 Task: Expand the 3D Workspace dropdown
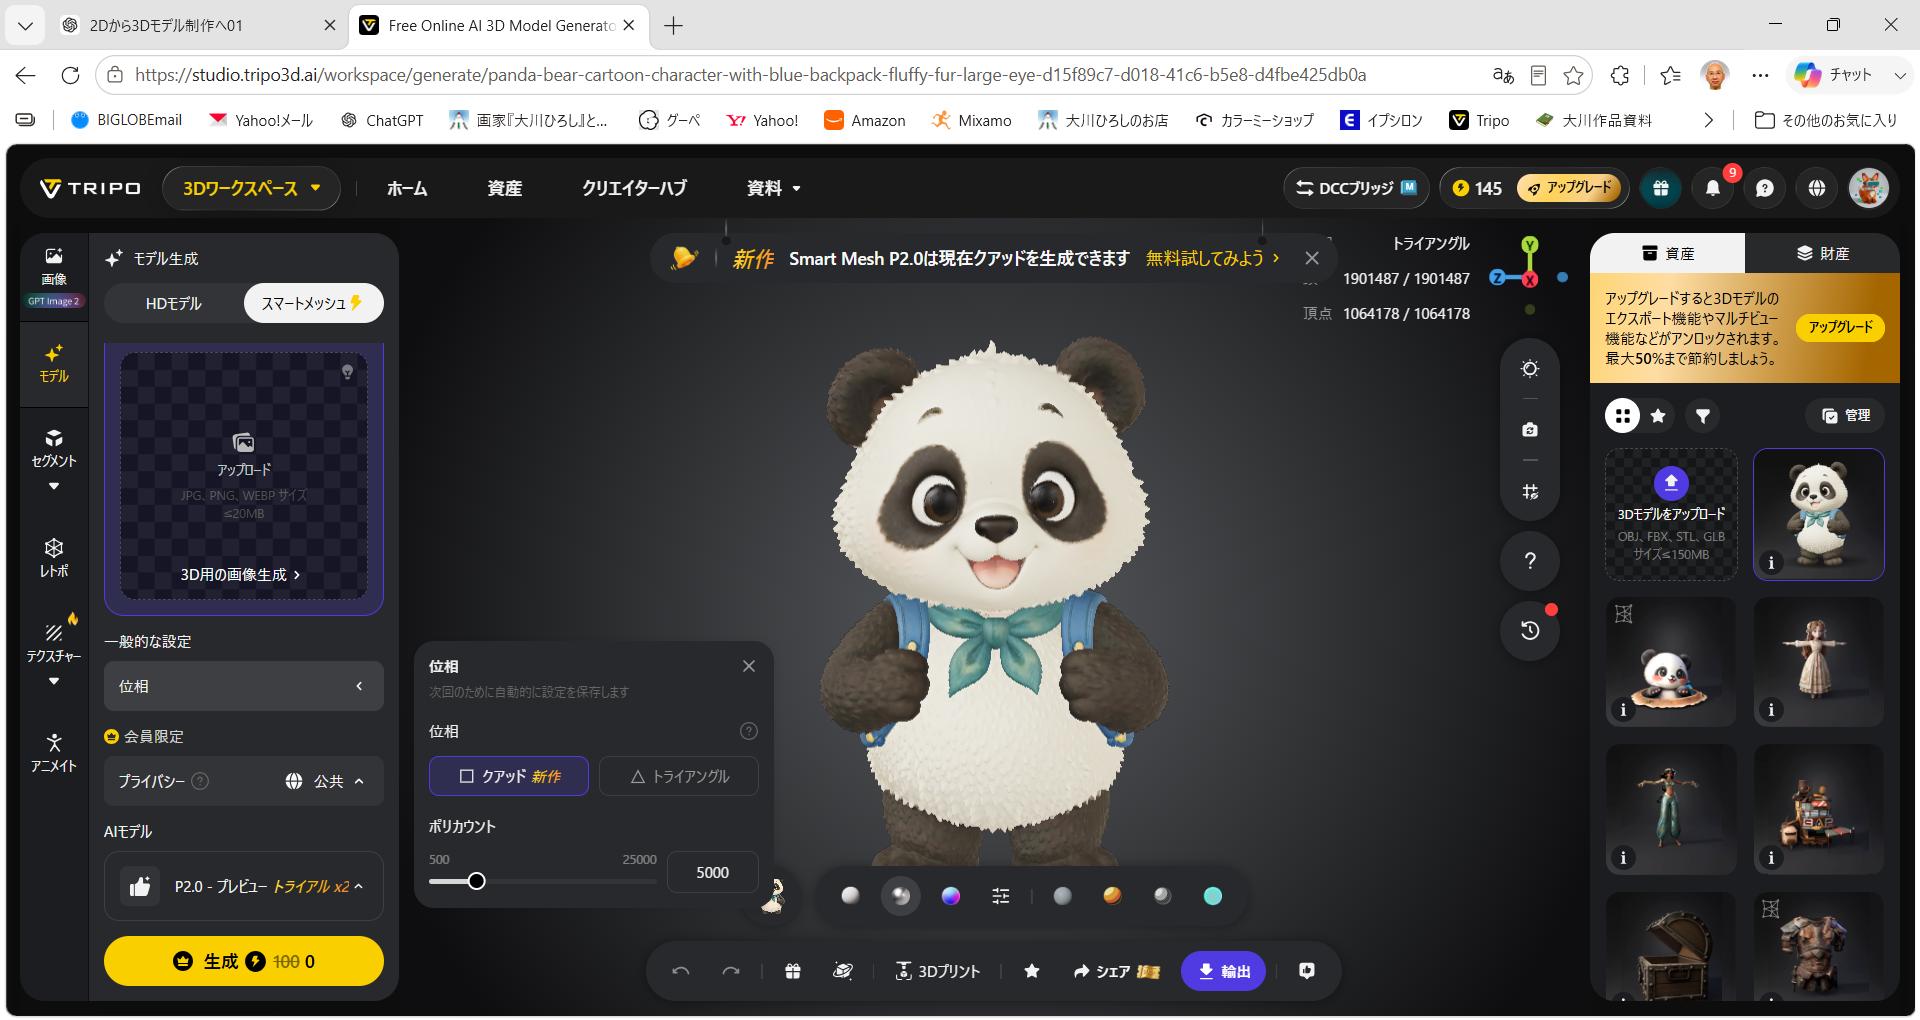pos(251,188)
